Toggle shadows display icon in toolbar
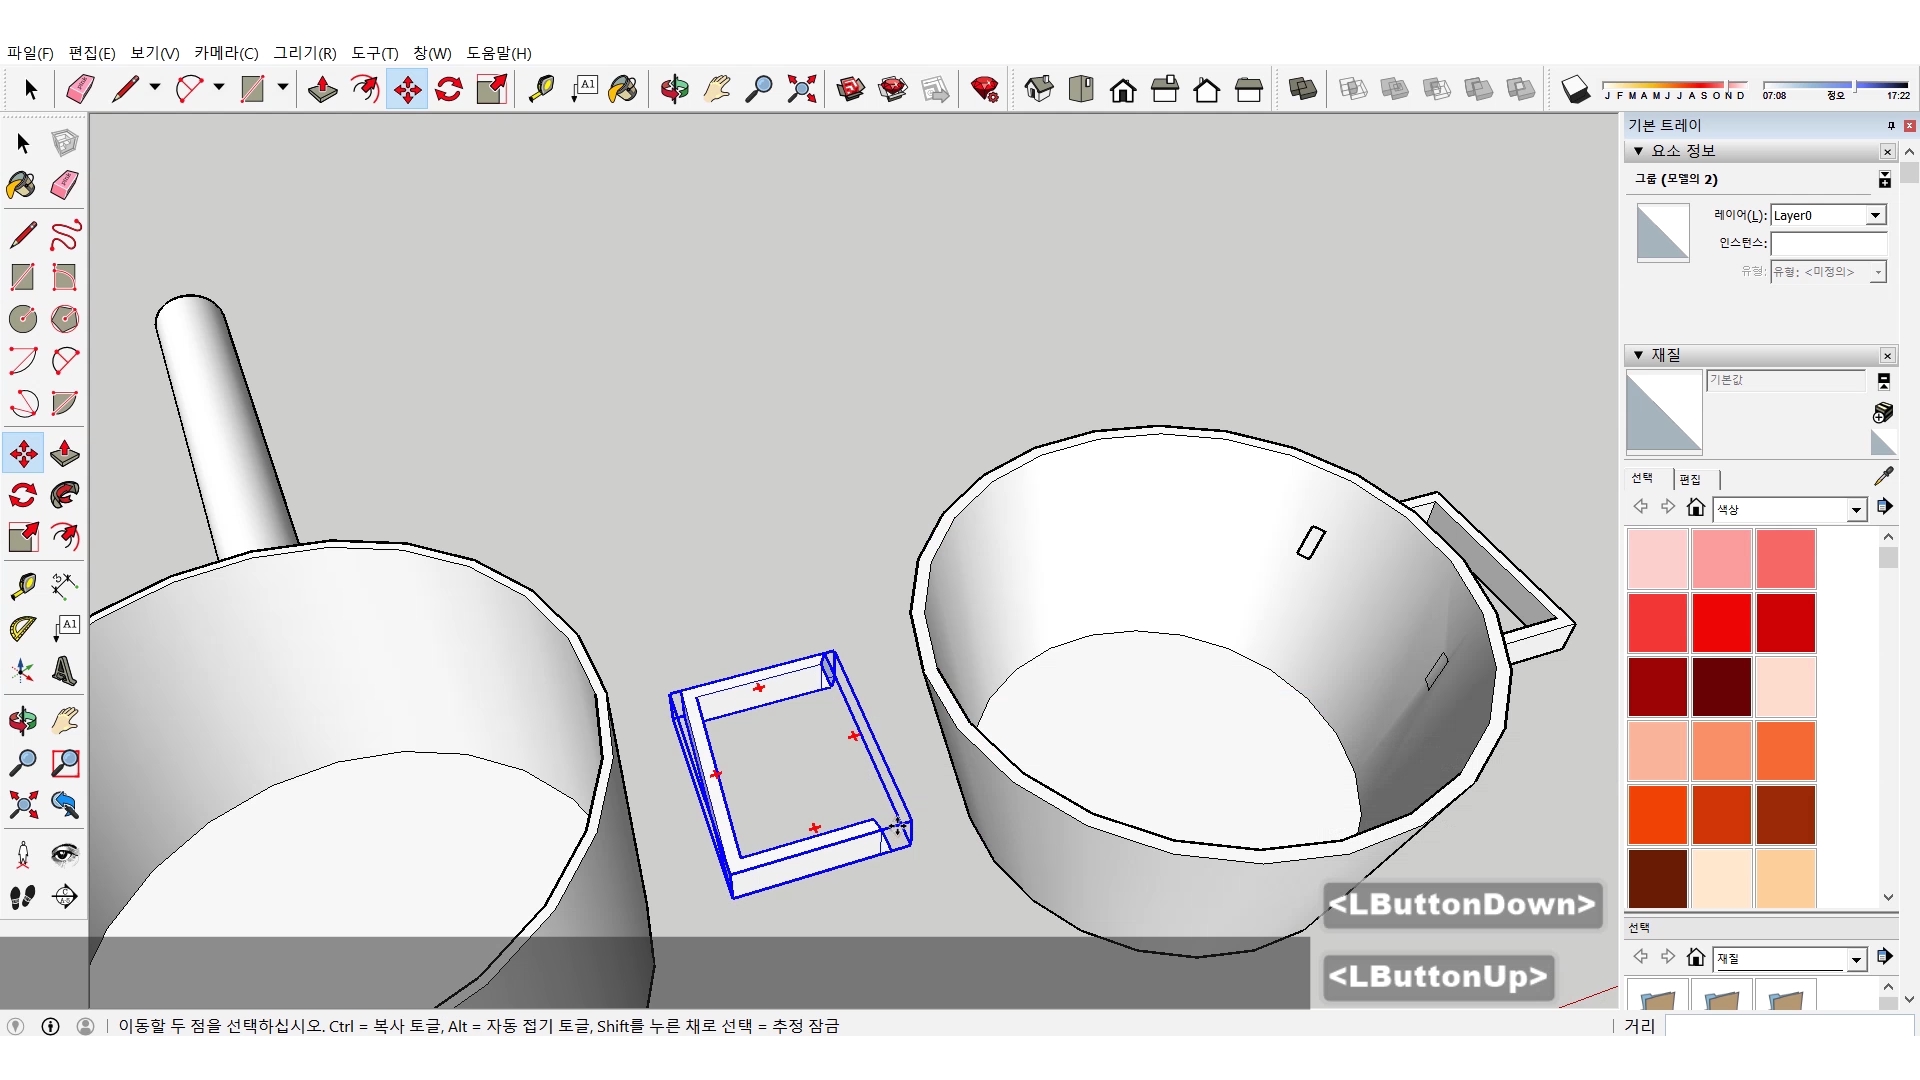1920x1080 pixels. coord(1575,89)
